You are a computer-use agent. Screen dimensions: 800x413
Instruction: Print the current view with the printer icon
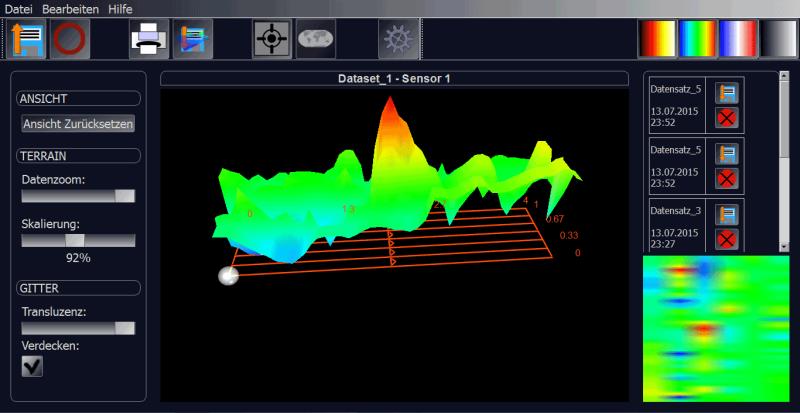[148, 39]
